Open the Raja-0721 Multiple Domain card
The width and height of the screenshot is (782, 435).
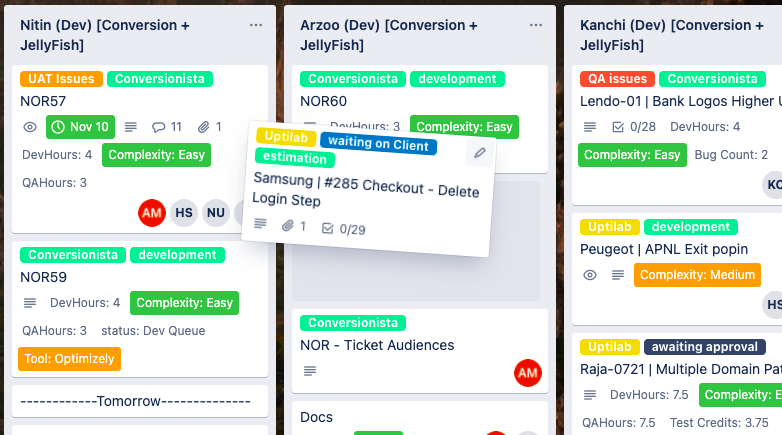click(680, 369)
